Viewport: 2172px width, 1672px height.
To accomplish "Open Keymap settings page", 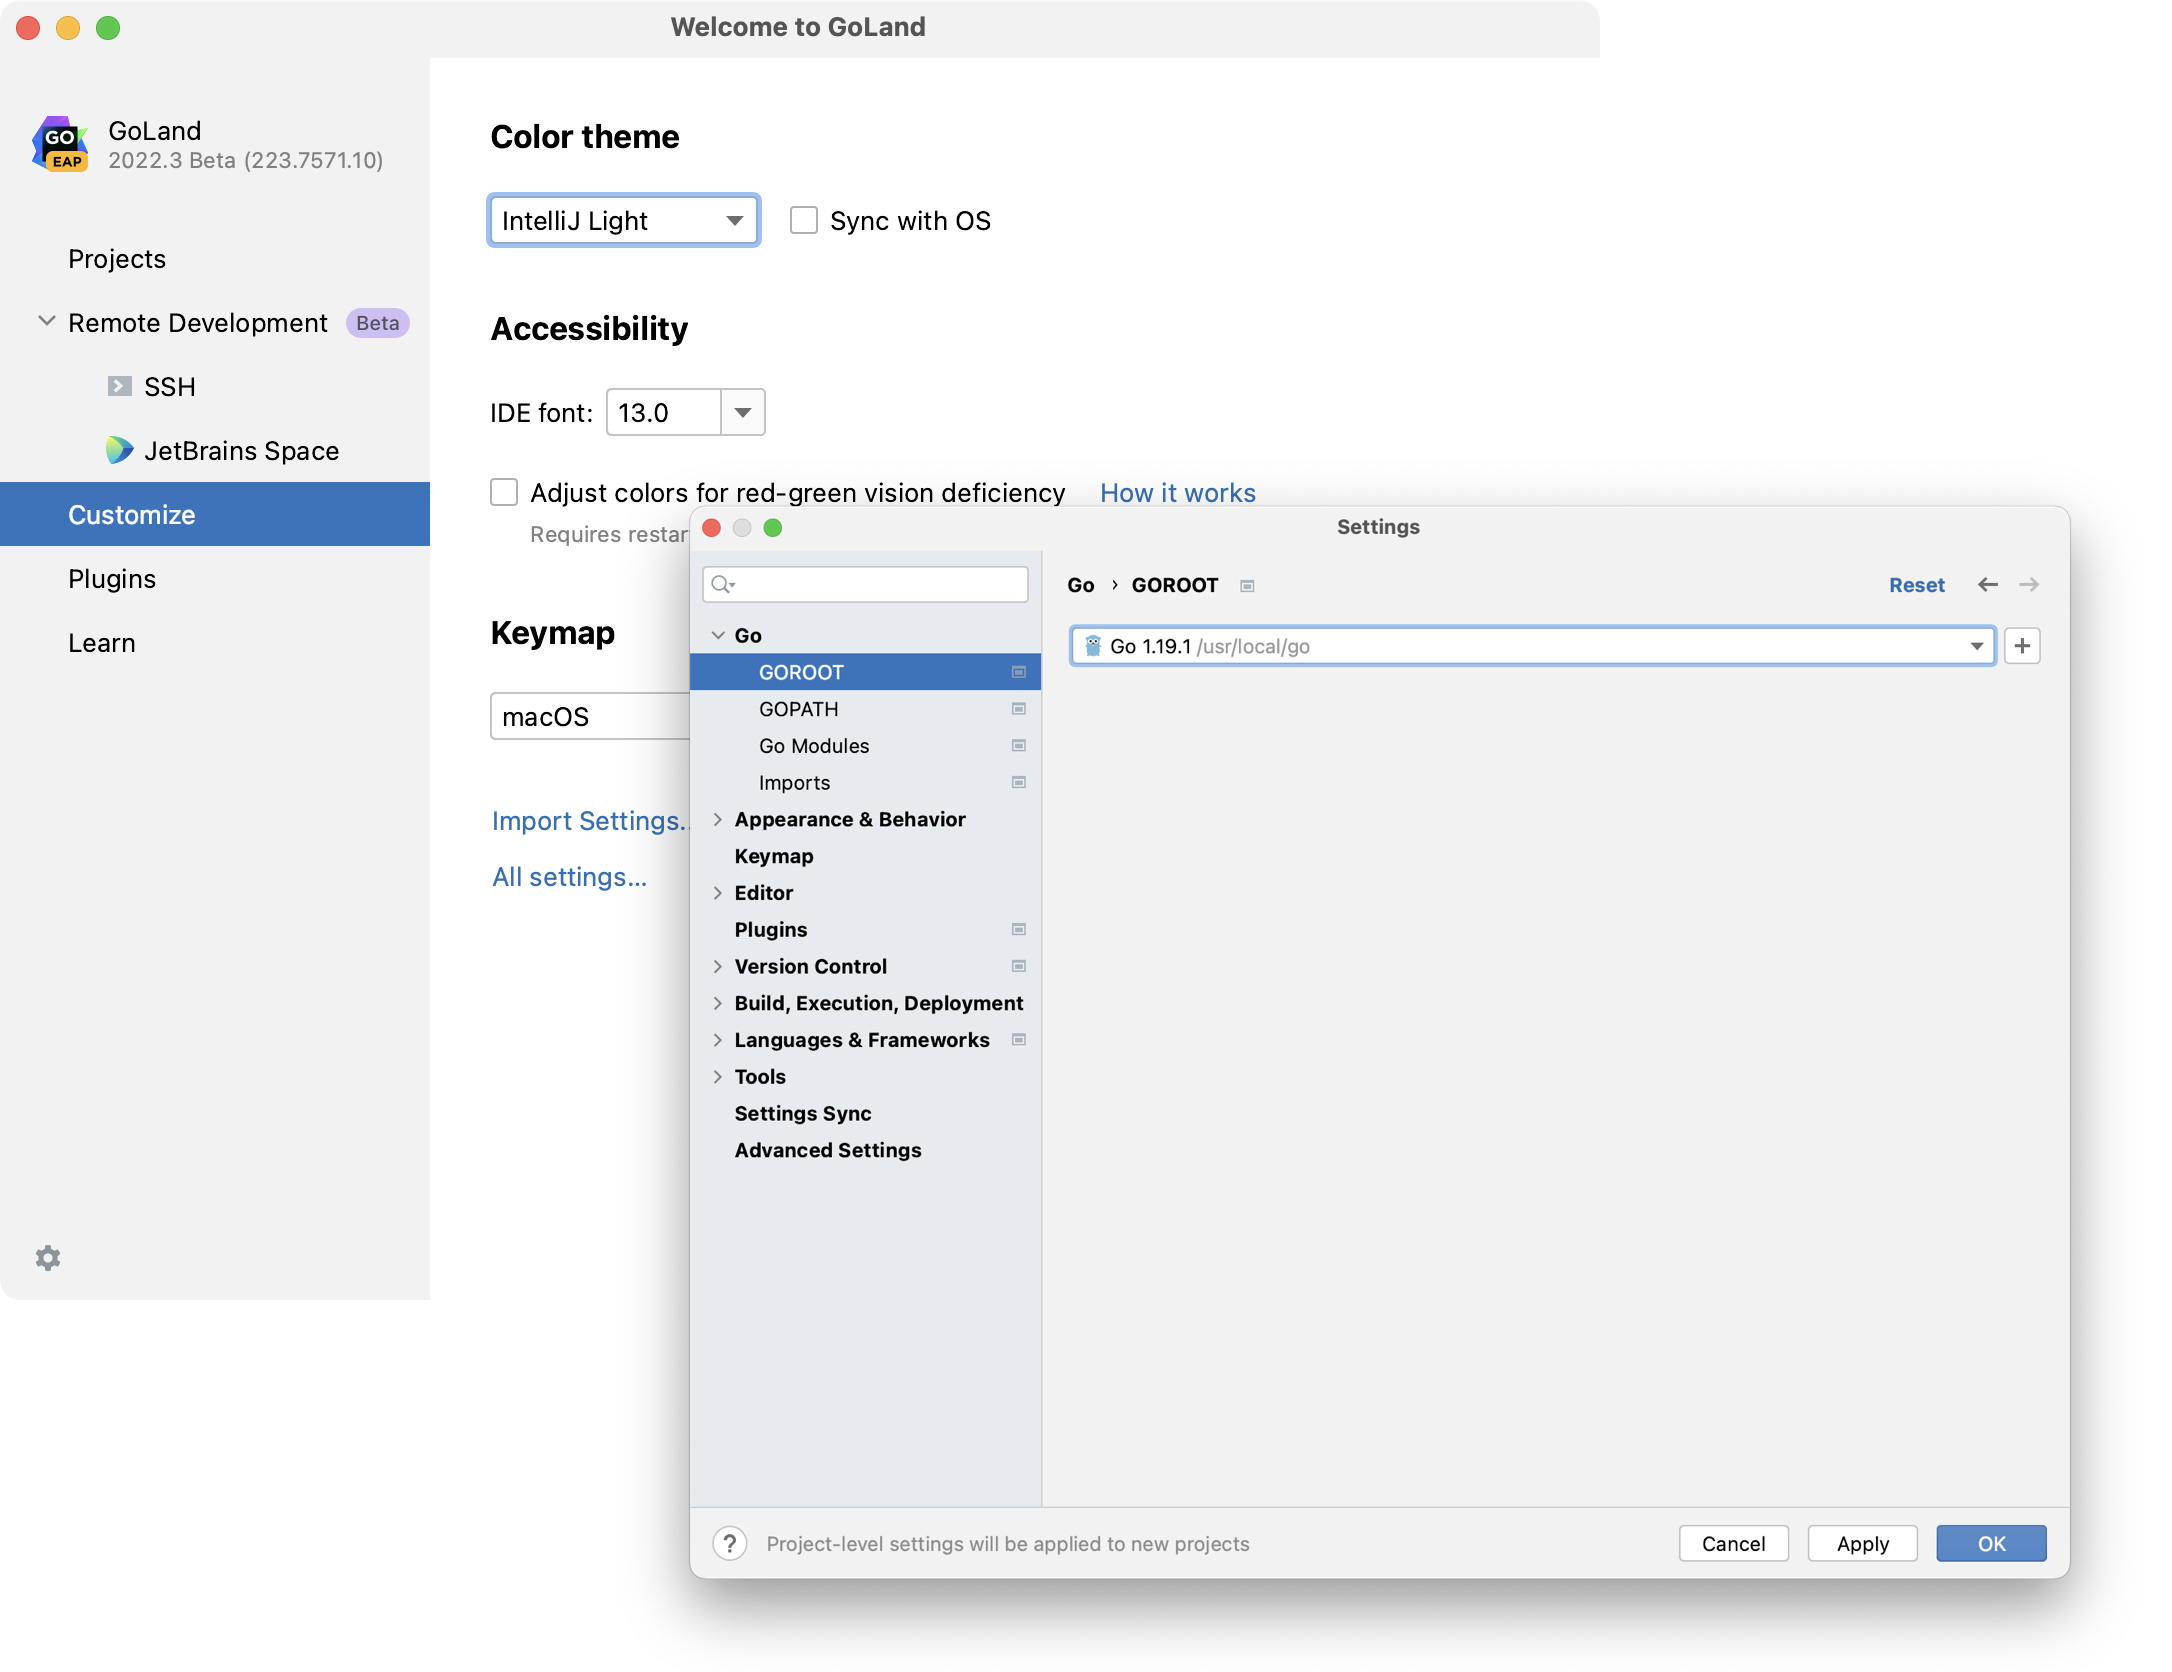I will coord(865,856).
